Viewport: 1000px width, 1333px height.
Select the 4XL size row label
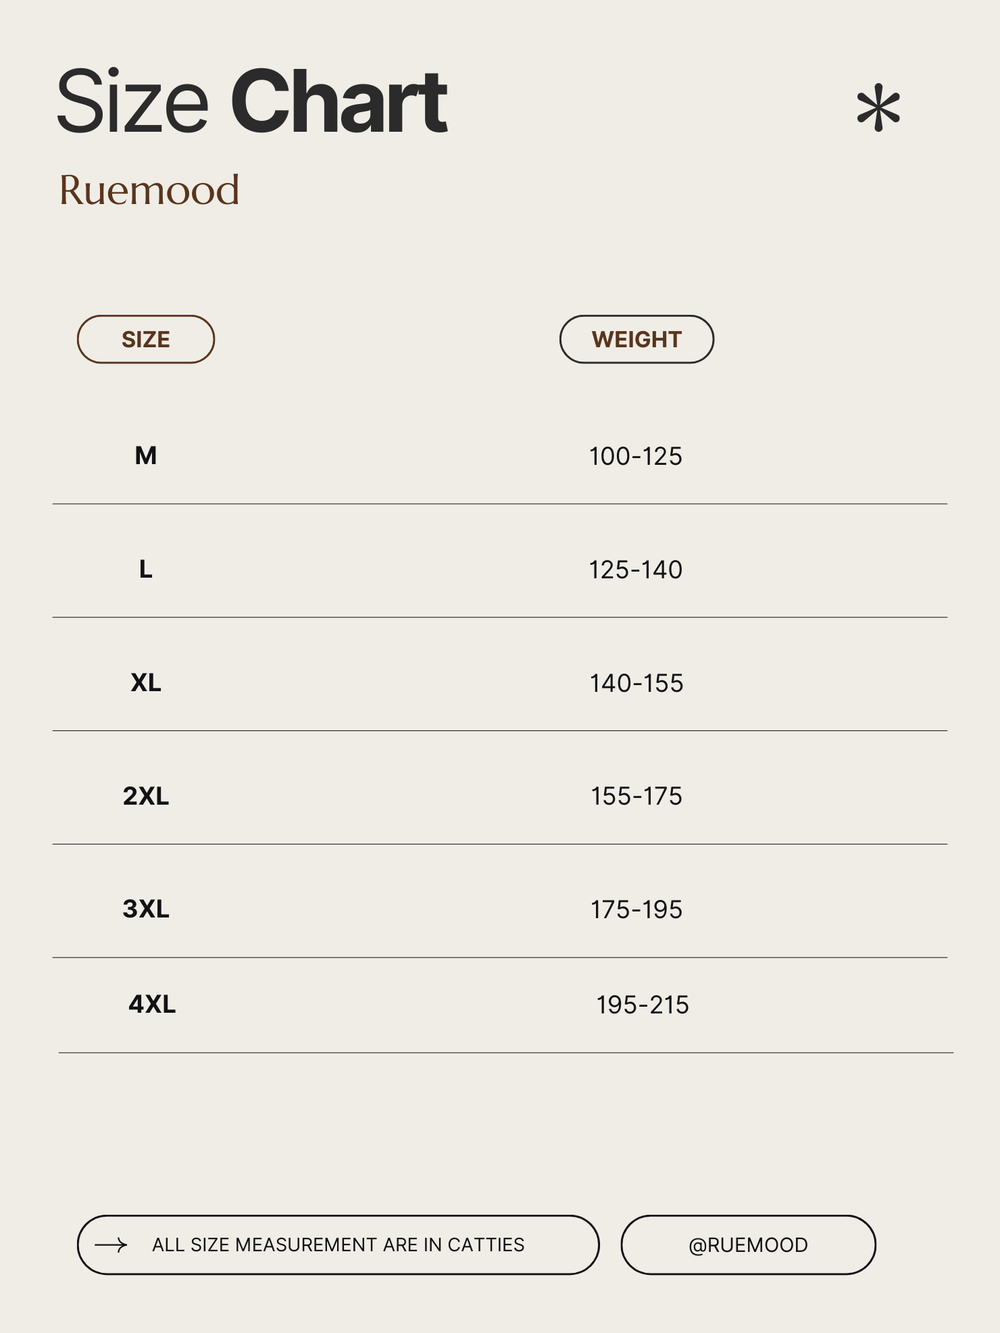coord(152,1004)
